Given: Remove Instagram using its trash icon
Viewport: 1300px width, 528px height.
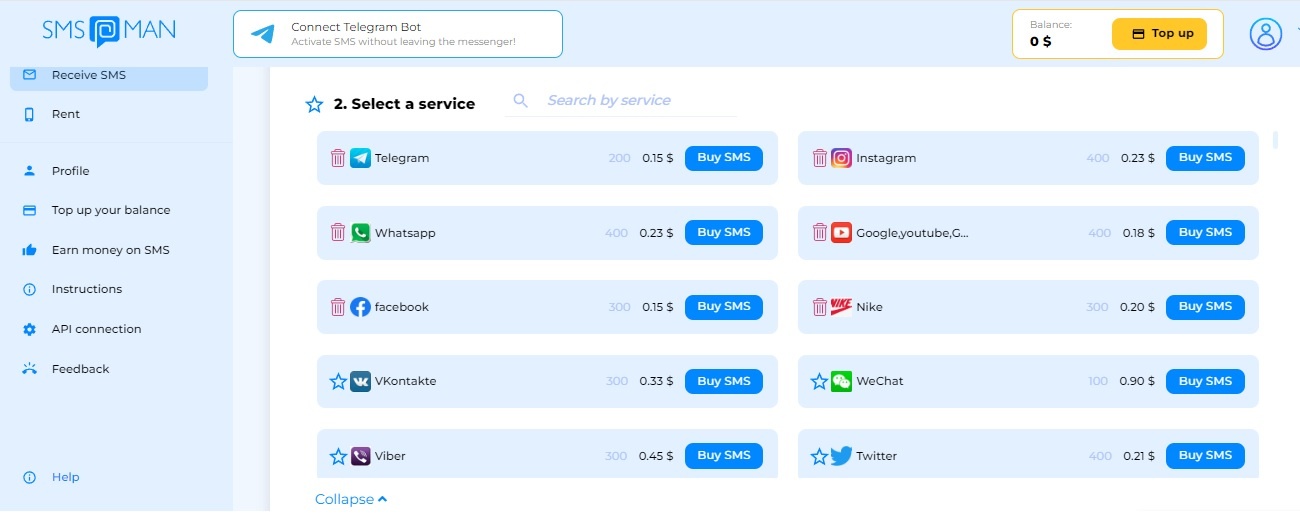Looking at the screenshot, I should (820, 158).
